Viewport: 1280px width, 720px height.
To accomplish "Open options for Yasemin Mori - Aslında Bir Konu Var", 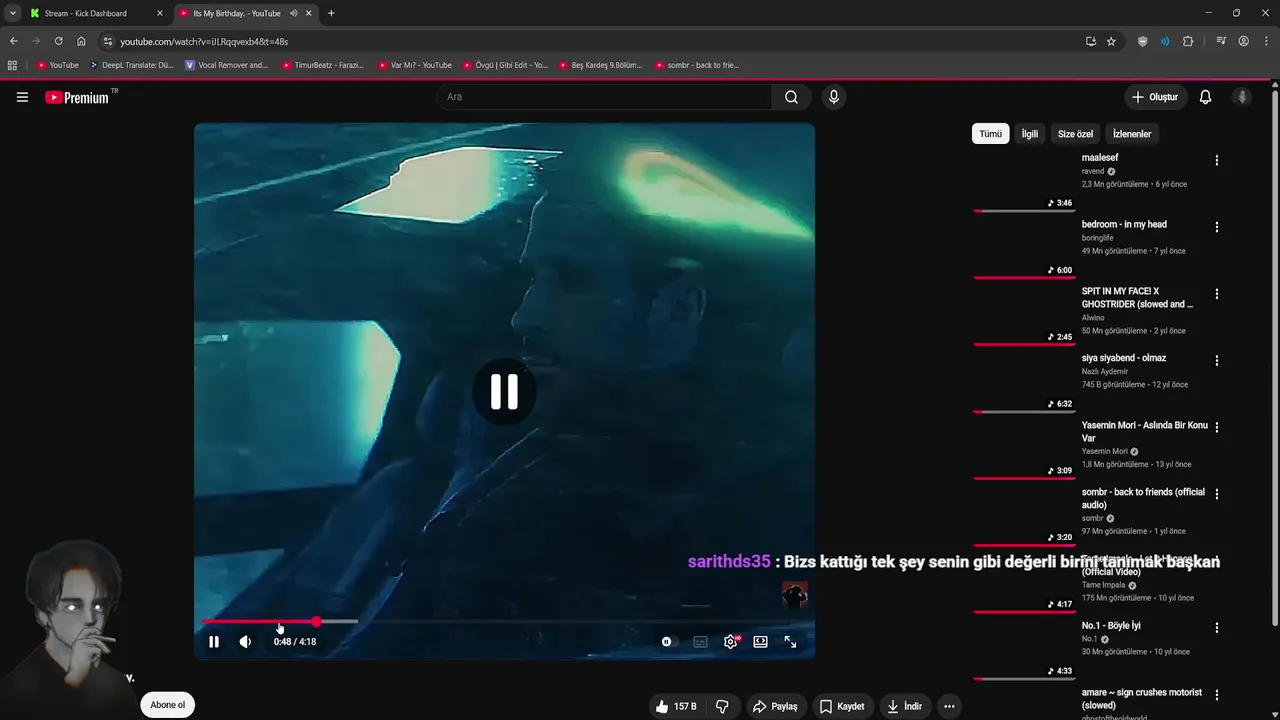I will pos(1216,427).
